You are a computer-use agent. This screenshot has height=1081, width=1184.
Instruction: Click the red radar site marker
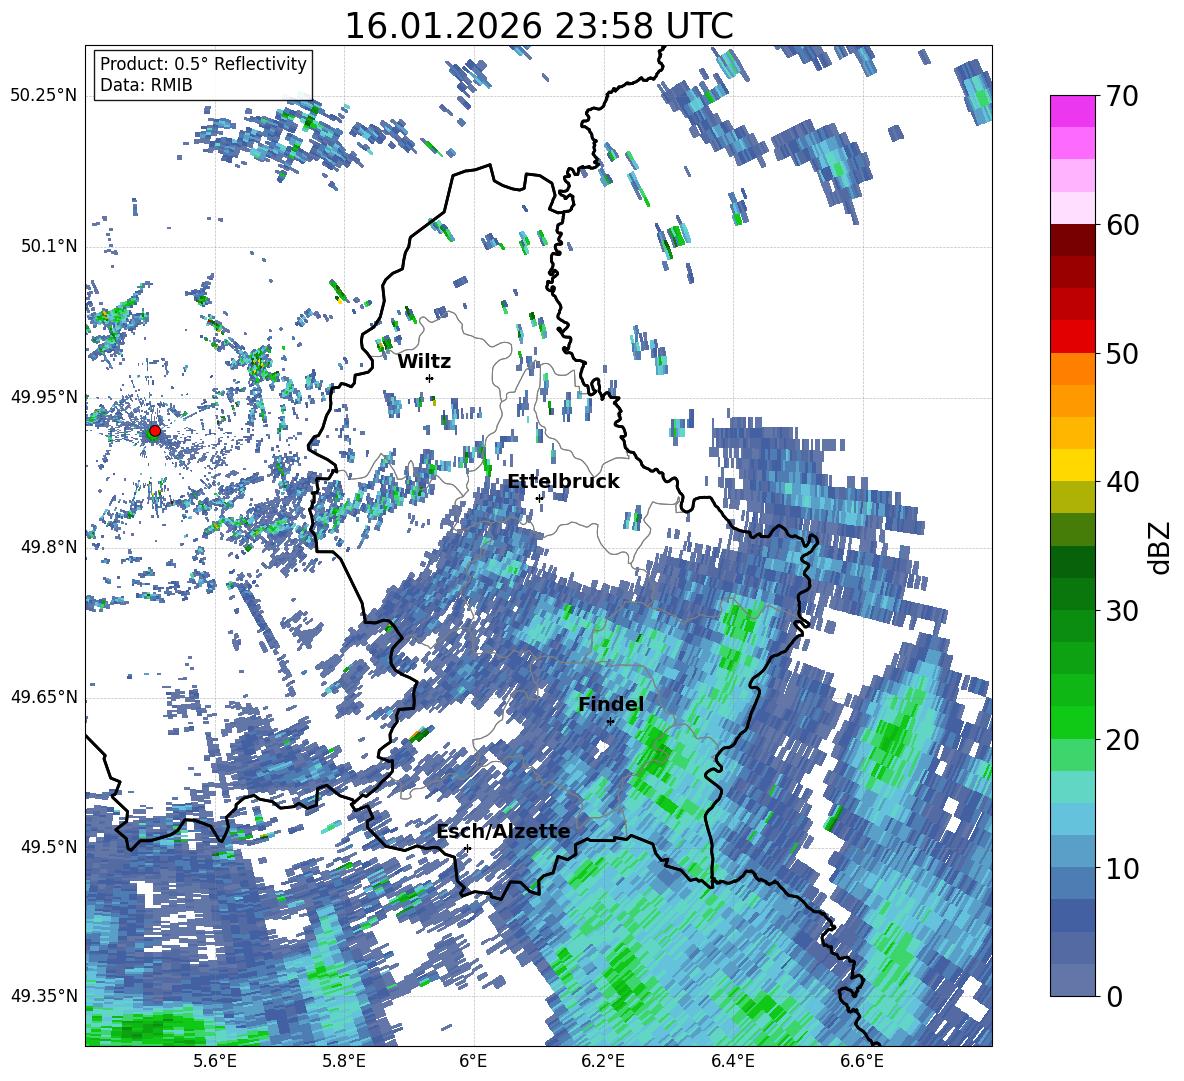(x=155, y=430)
